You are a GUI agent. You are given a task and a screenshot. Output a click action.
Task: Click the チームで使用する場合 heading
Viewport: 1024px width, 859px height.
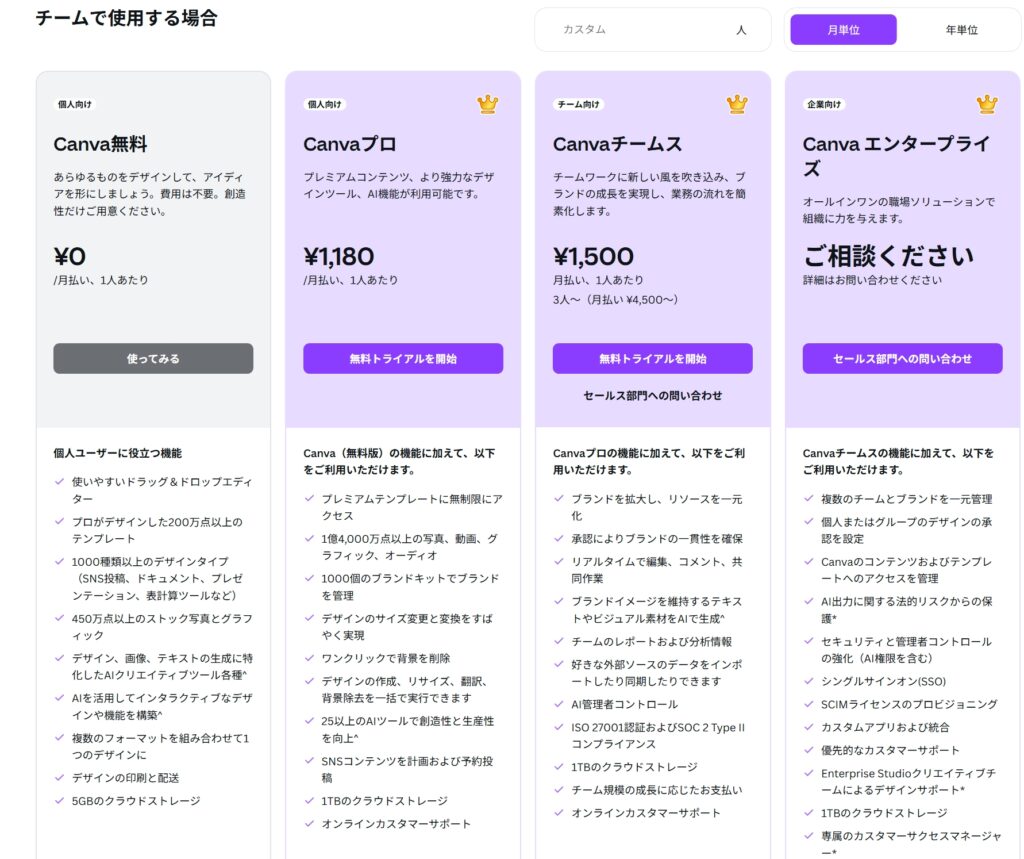point(126,18)
